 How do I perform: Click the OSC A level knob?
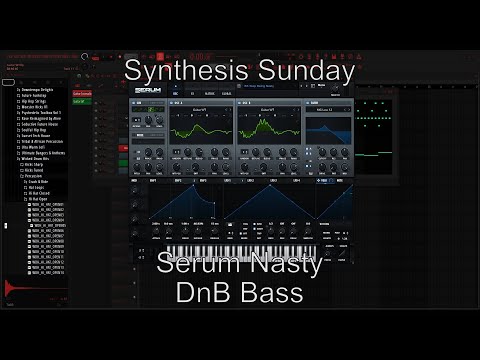tap(226, 167)
